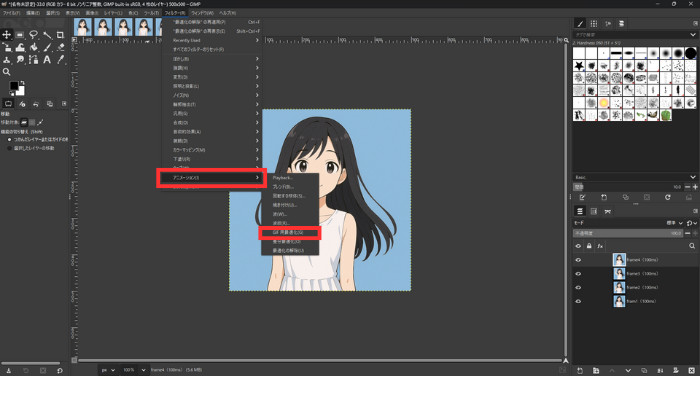
Task: Set move target to layer
Action: click(24, 122)
